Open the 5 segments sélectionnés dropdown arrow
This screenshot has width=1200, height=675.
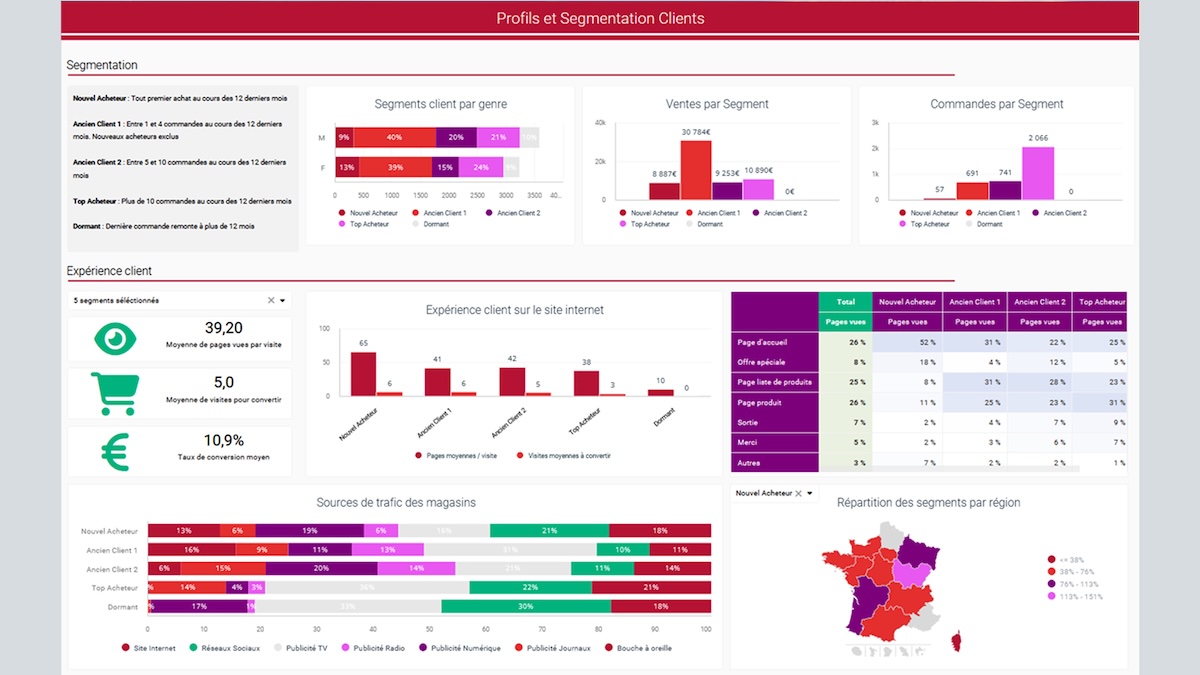(x=283, y=300)
